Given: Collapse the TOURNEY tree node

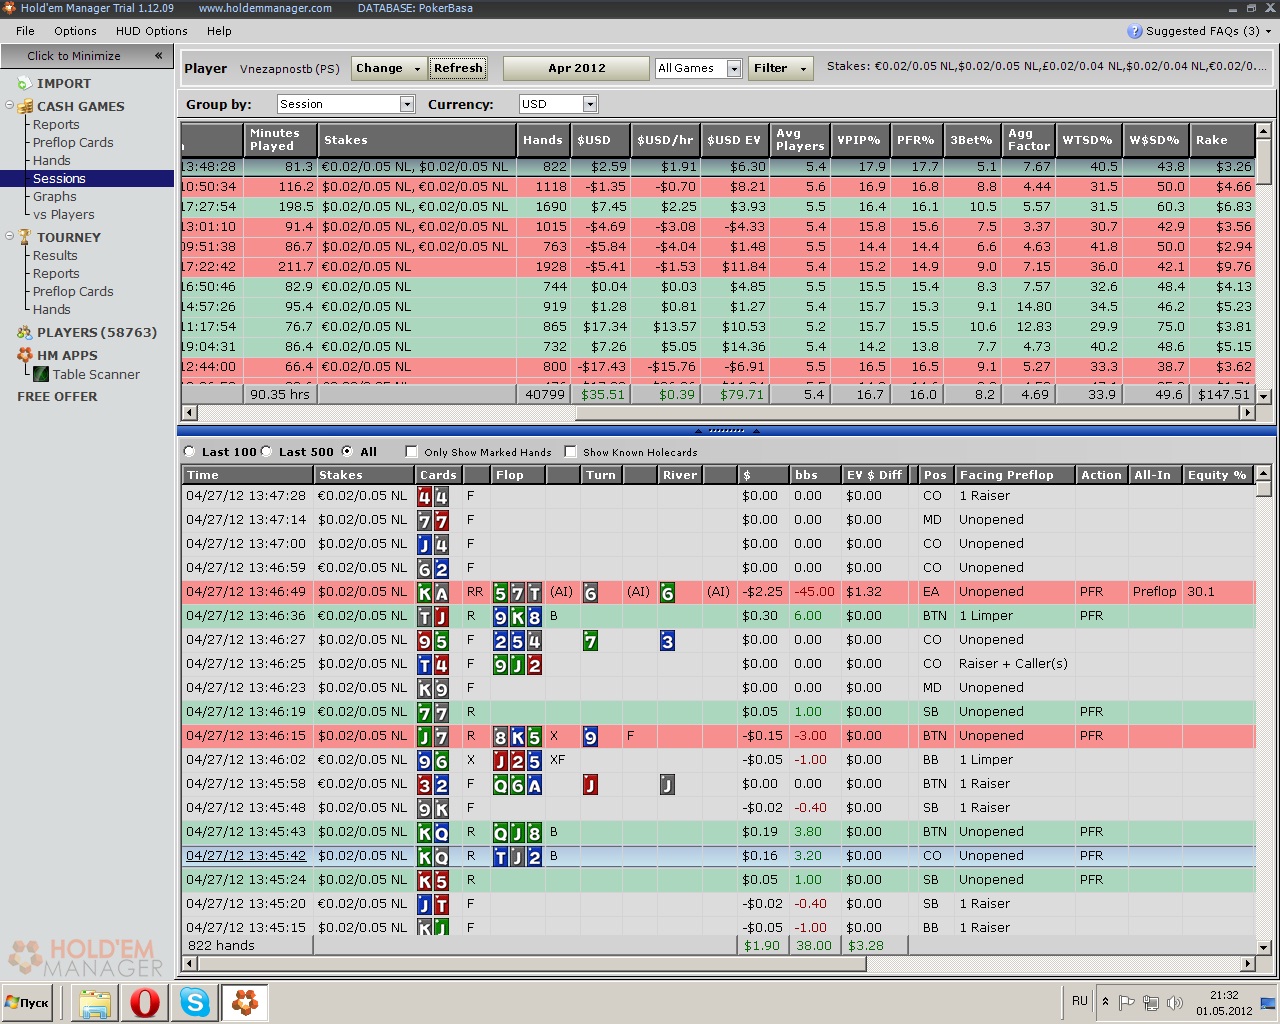Looking at the screenshot, I should coord(9,237).
